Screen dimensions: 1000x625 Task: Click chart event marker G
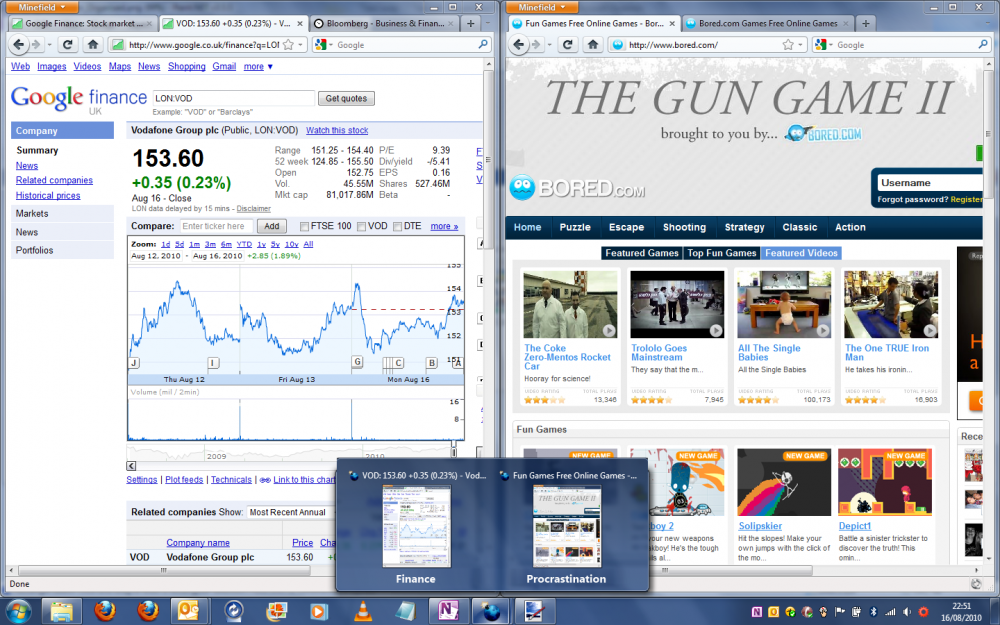point(357,362)
